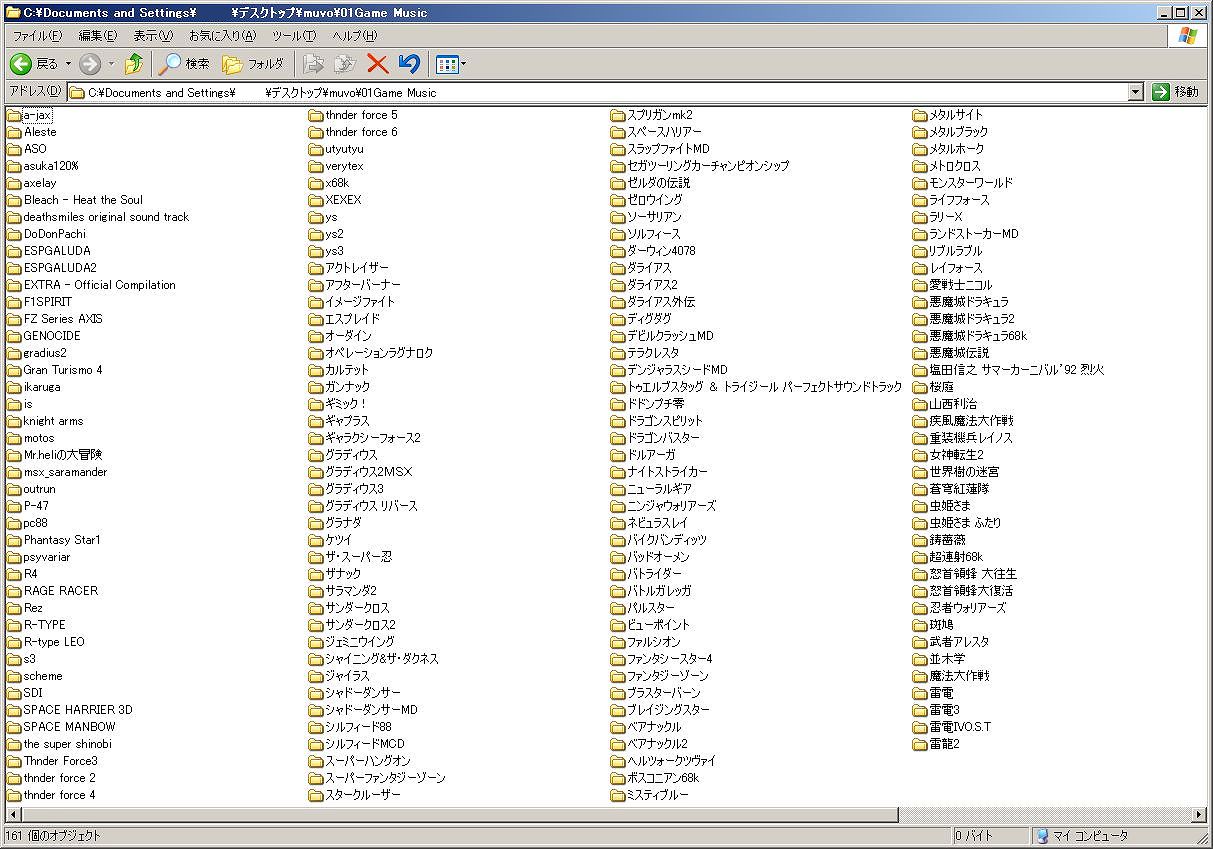
Task: Select 'グラディウス2MSX' folder name
Action: click(368, 472)
